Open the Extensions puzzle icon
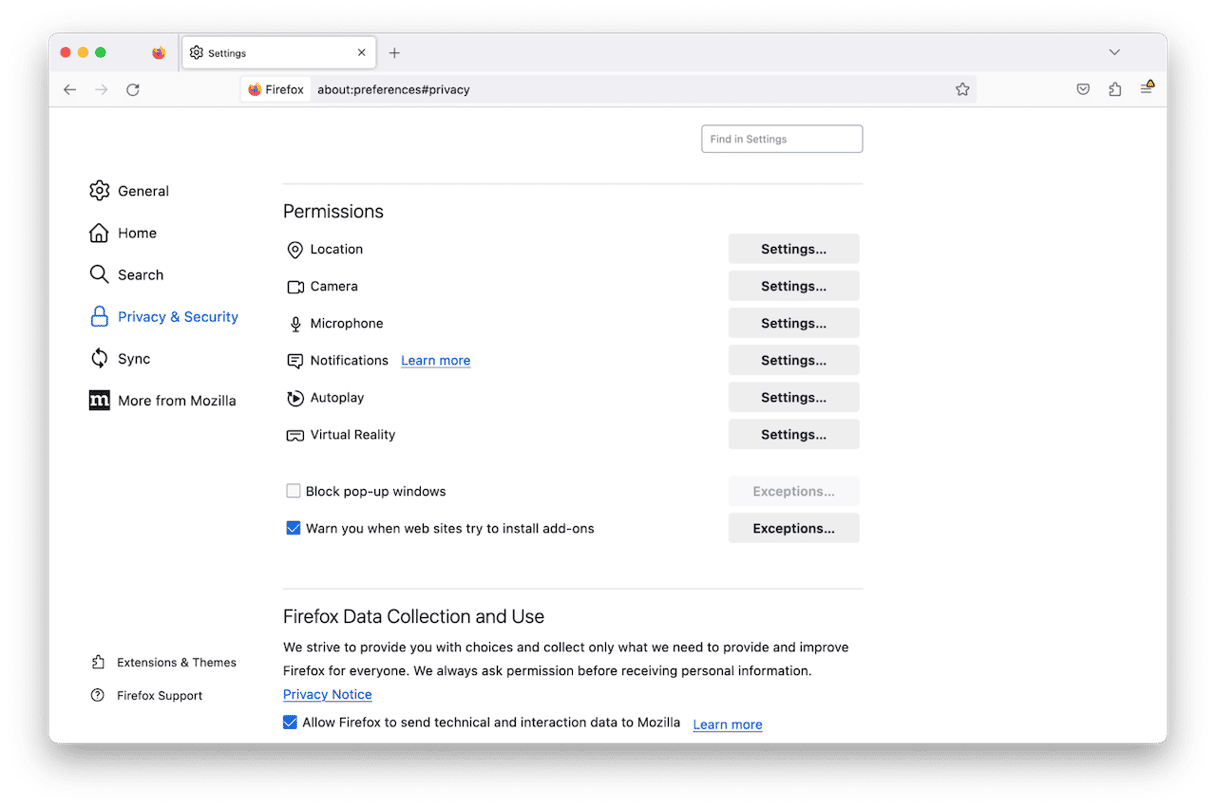Viewport: 1216px width, 808px height. point(1115,90)
